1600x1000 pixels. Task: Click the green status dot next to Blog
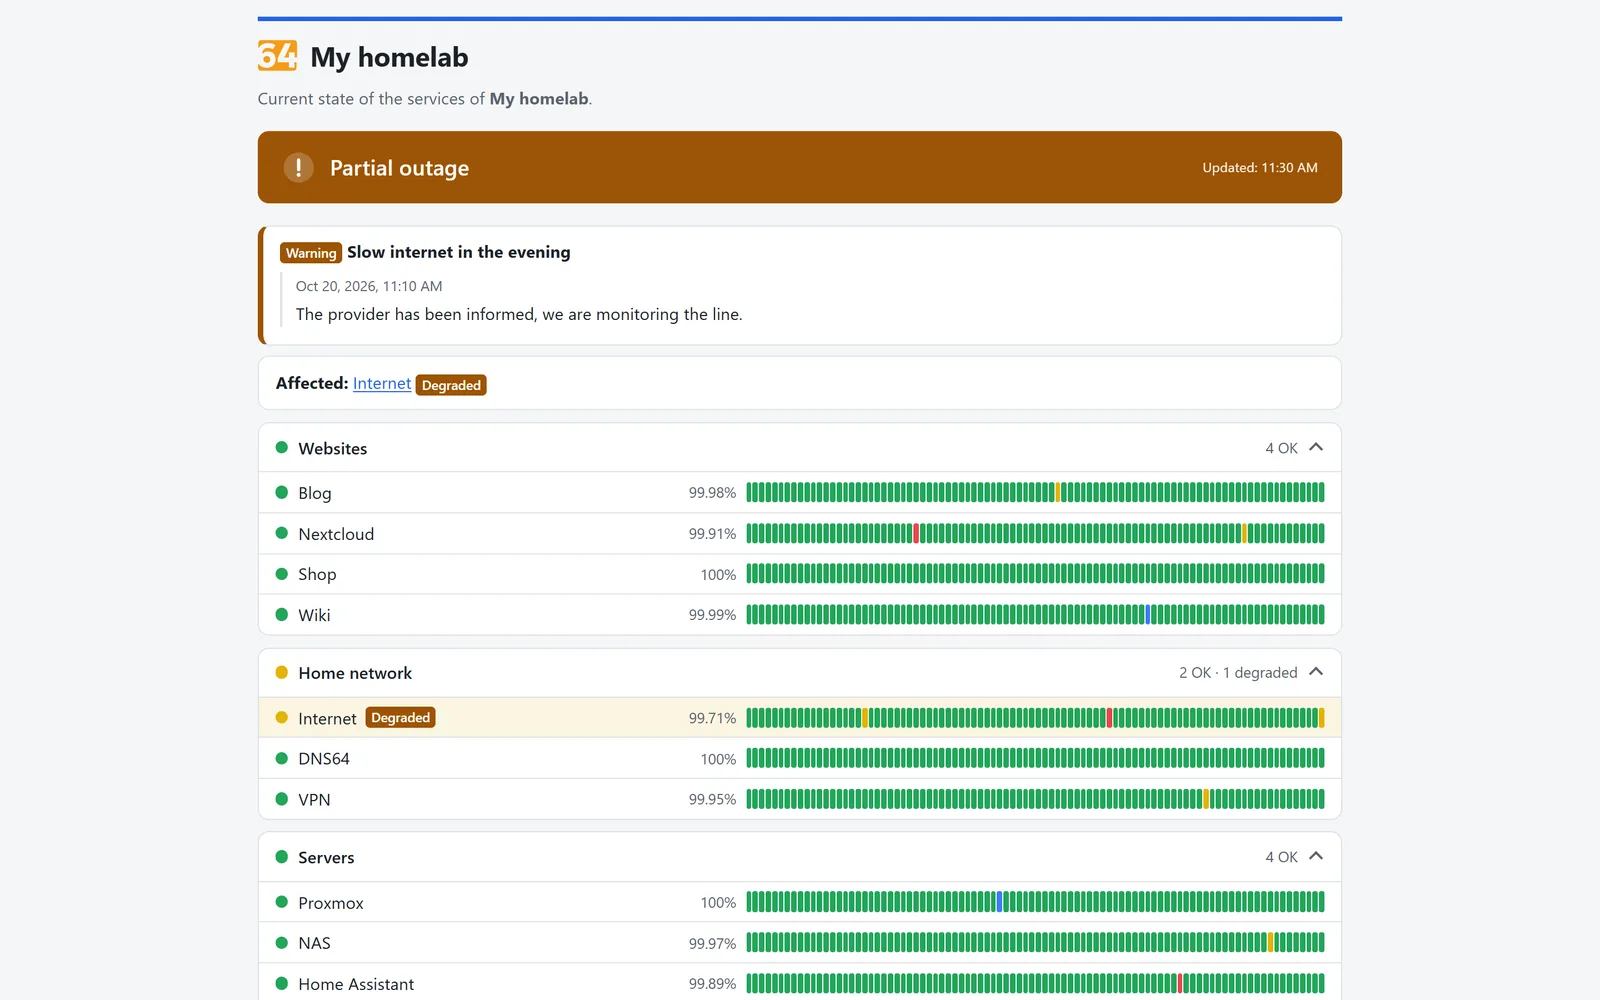[x=282, y=492]
